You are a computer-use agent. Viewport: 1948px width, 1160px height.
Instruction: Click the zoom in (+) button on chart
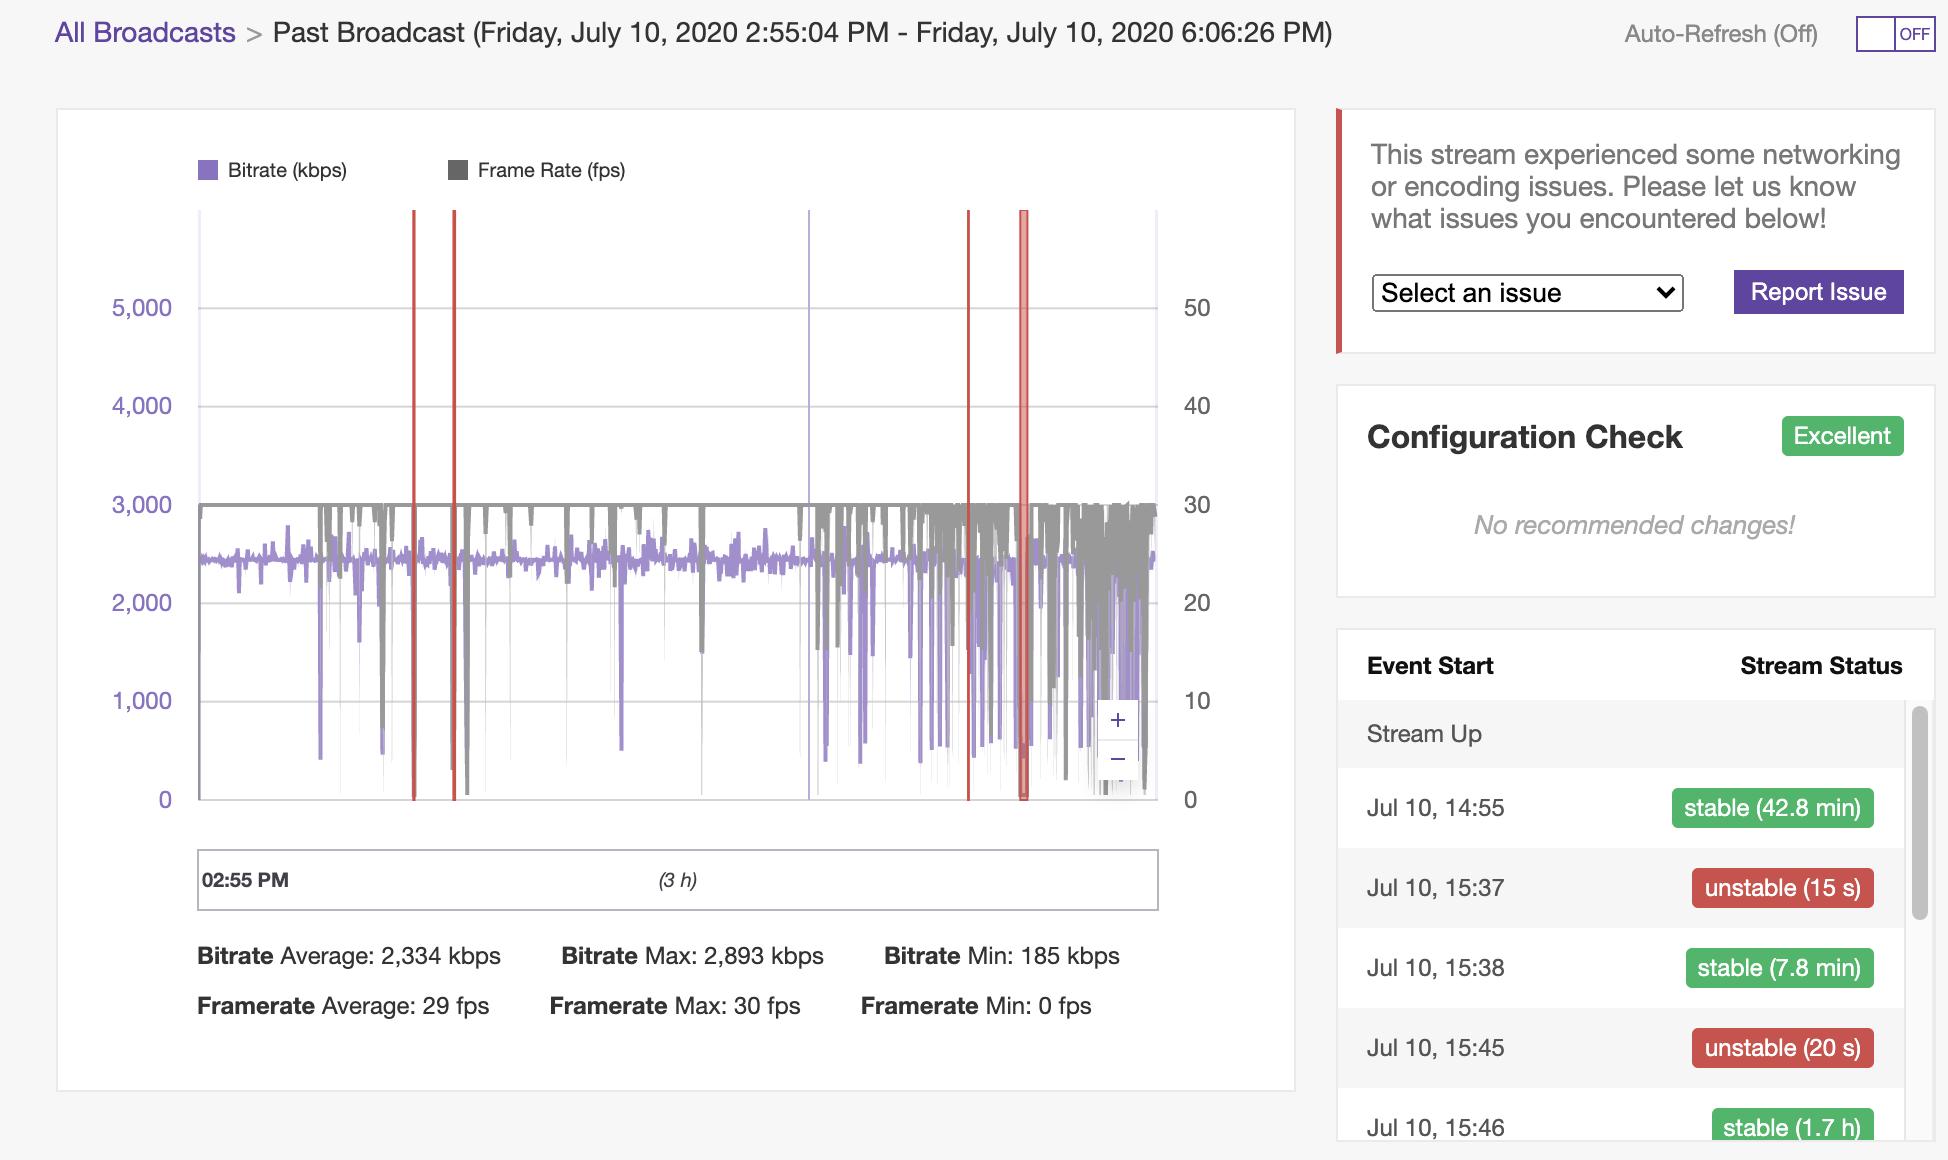pyautogui.click(x=1118, y=719)
